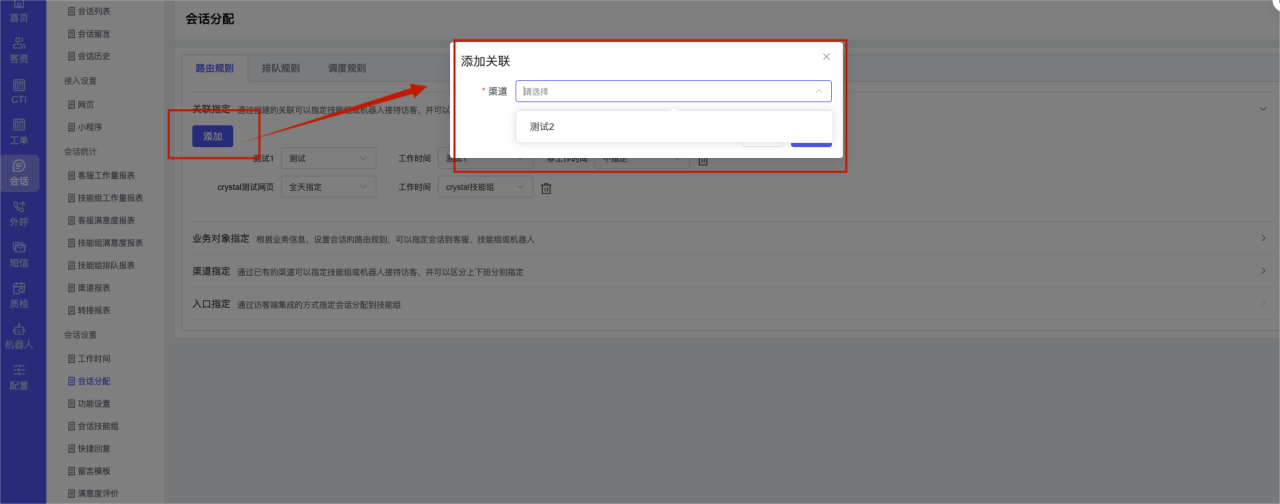Image resolution: width=1280 pixels, height=504 pixels.
Task: Open the 全天指定 dropdown
Action: [328, 187]
